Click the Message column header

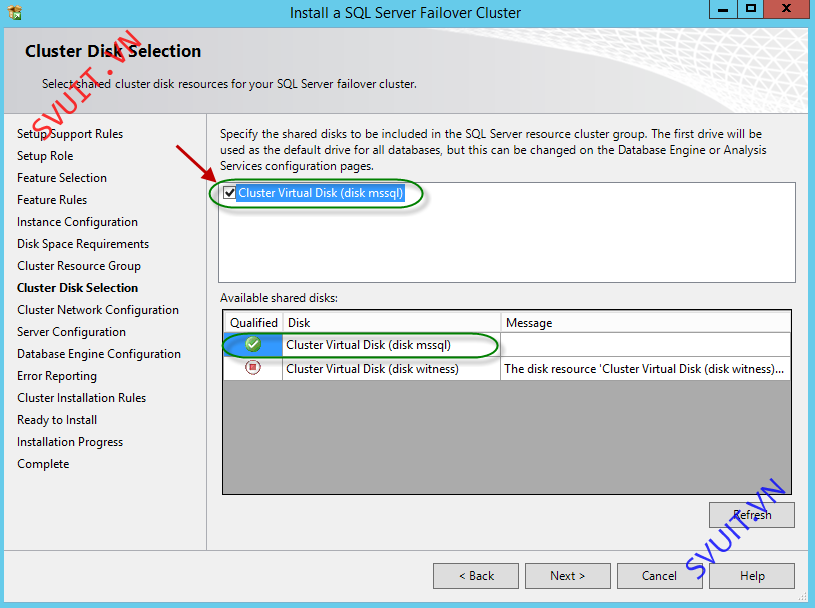(x=646, y=323)
